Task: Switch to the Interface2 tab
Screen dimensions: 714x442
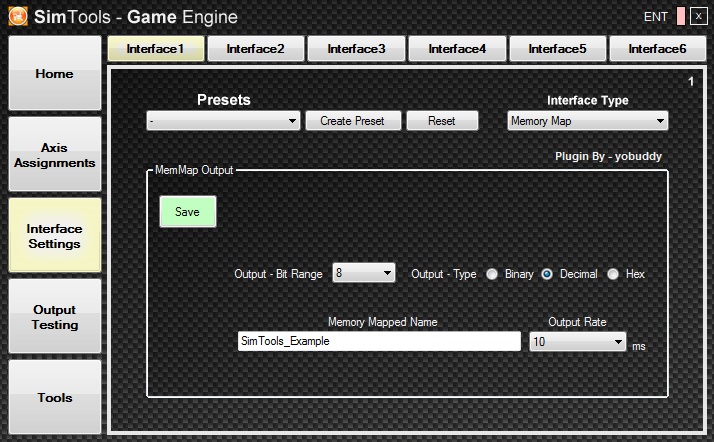Action: (x=255, y=48)
